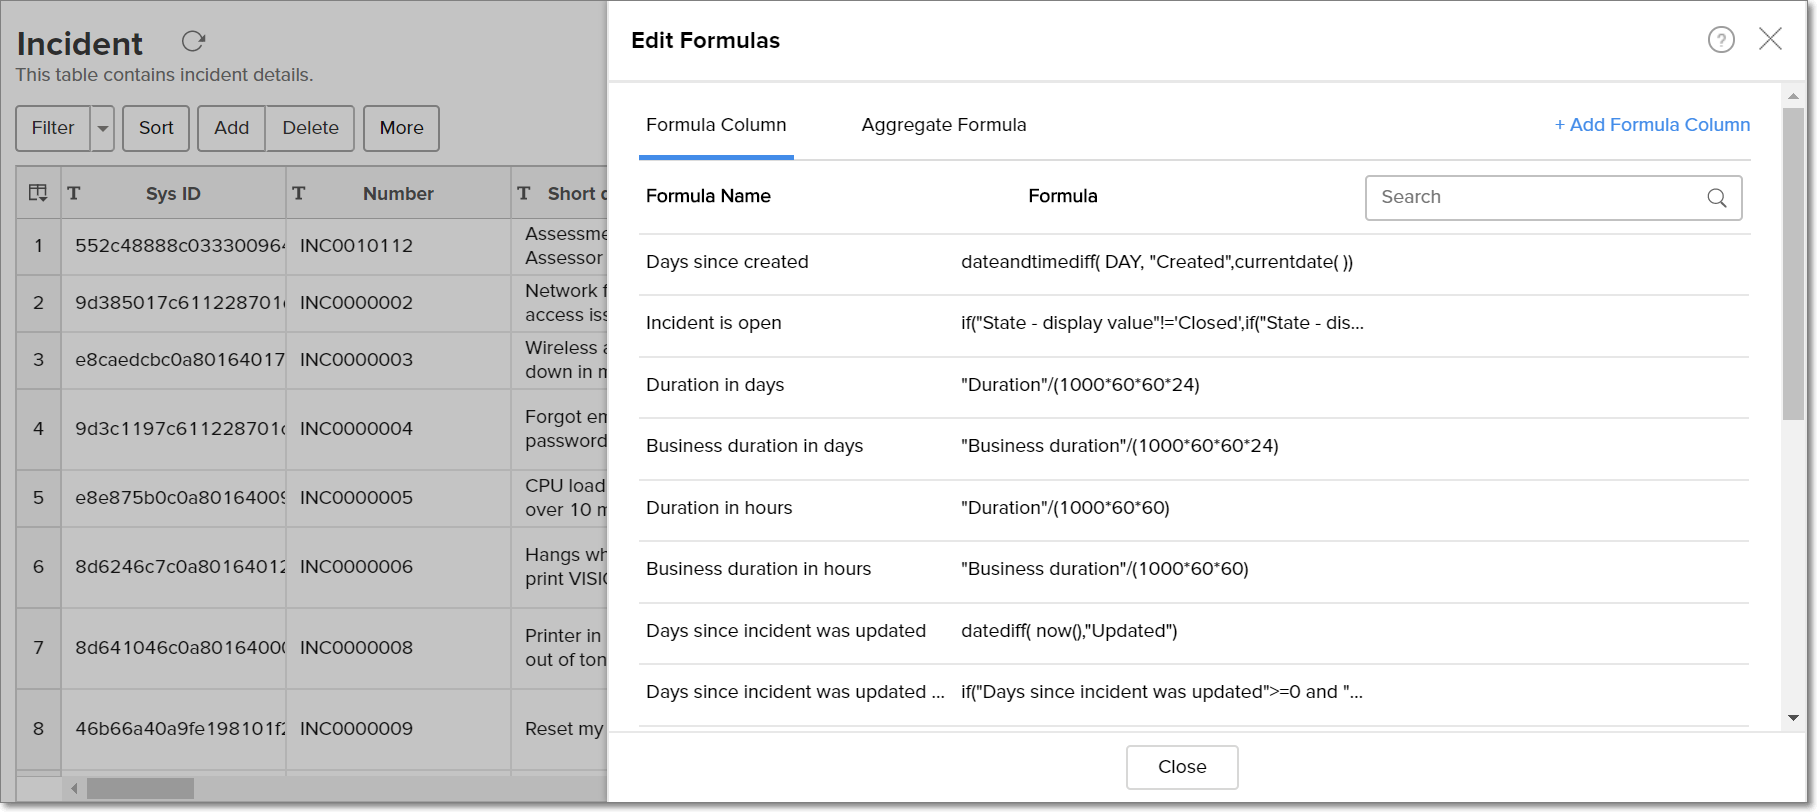Close the Edit Formulas panel with X
This screenshot has height=812, width=1817.
click(x=1770, y=39)
